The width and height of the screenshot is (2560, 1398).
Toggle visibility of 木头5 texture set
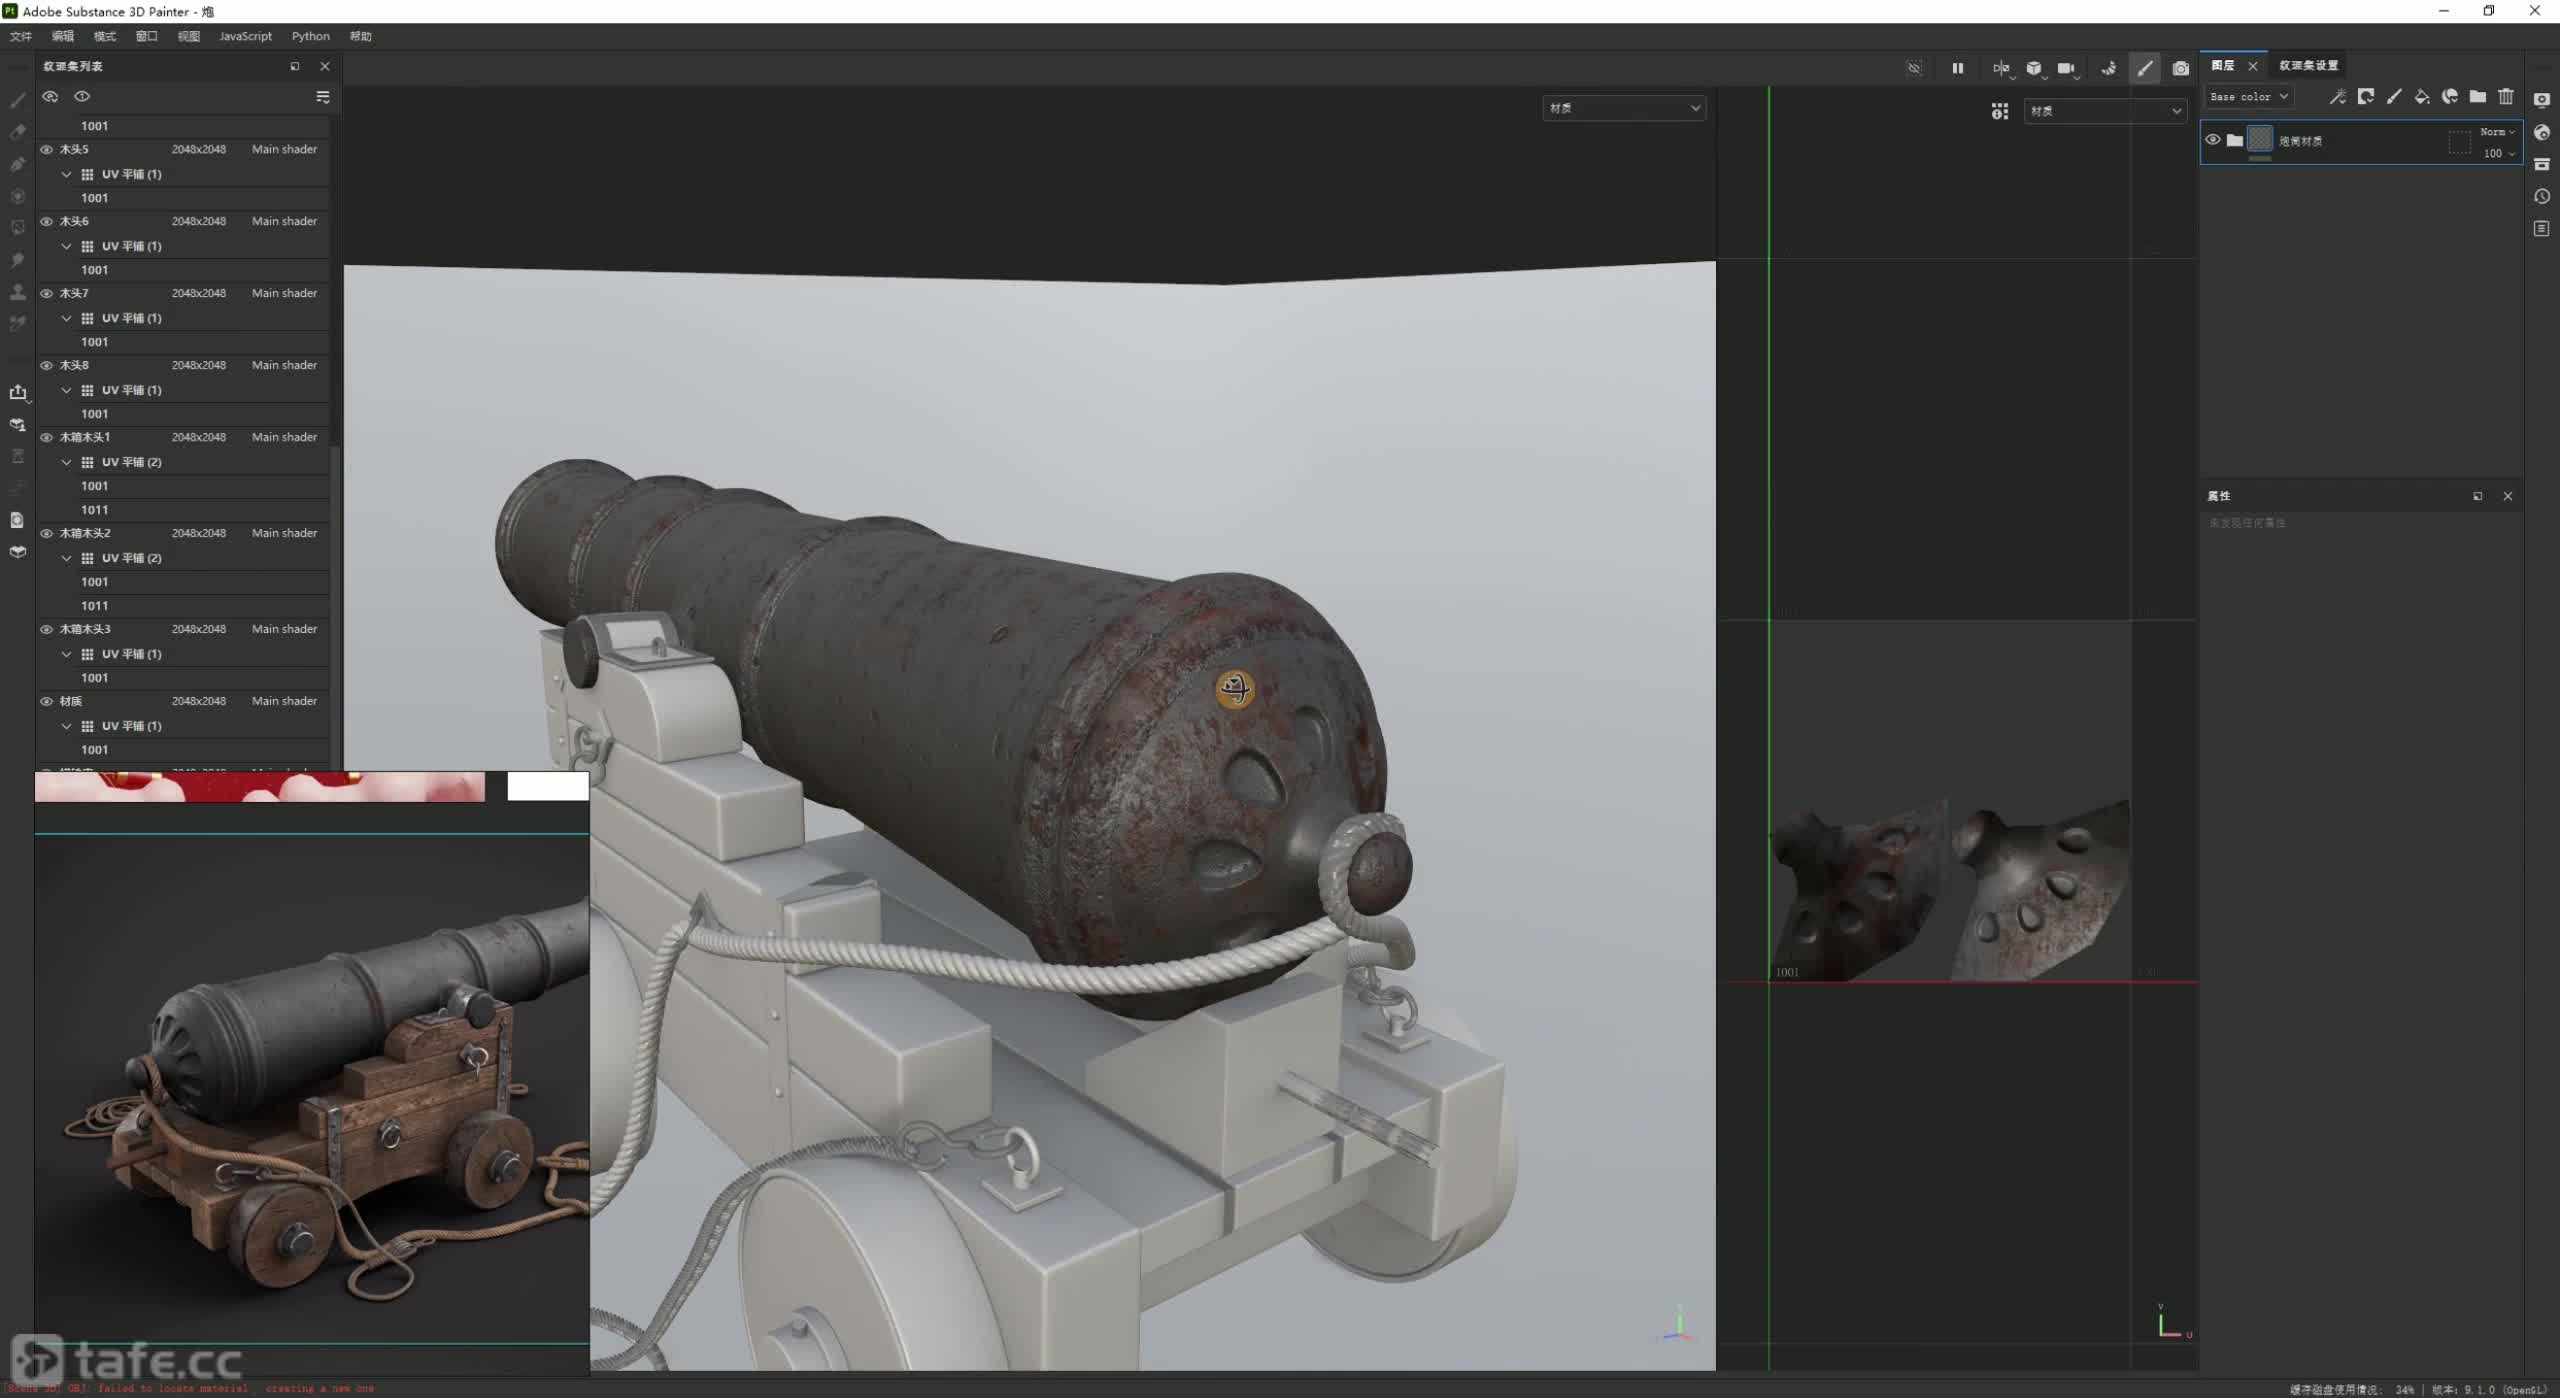pos(46,149)
